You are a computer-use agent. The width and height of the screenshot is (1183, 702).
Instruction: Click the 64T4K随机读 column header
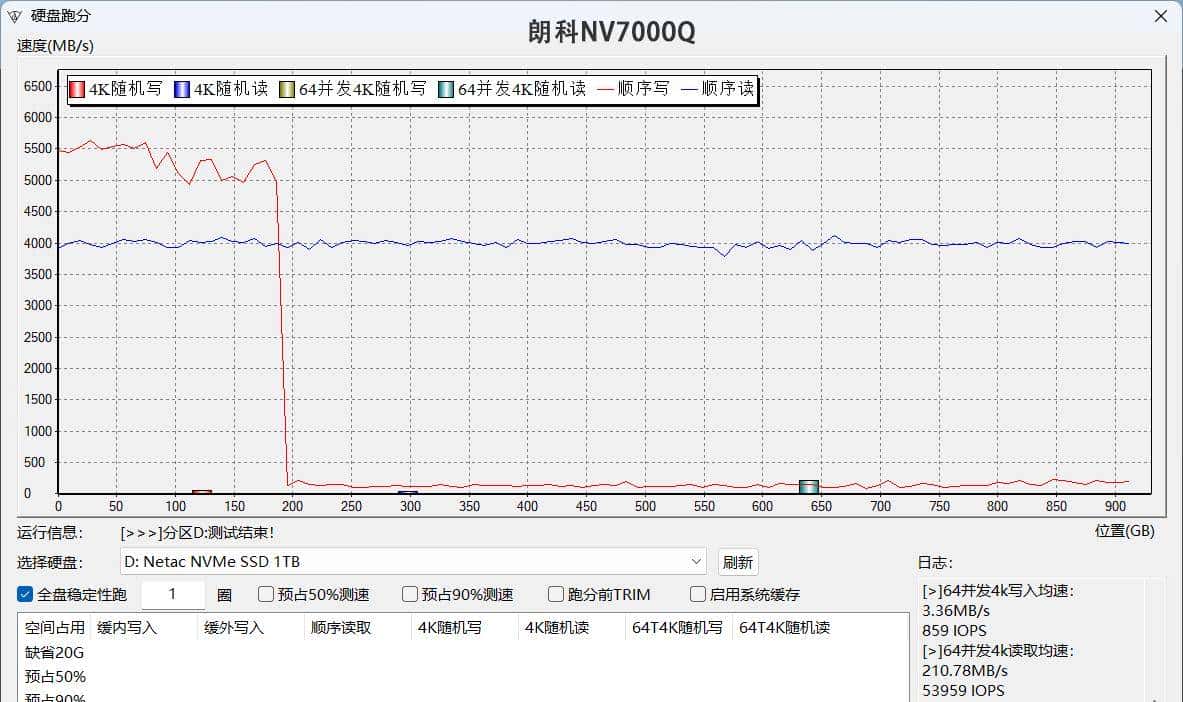coord(784,628)
